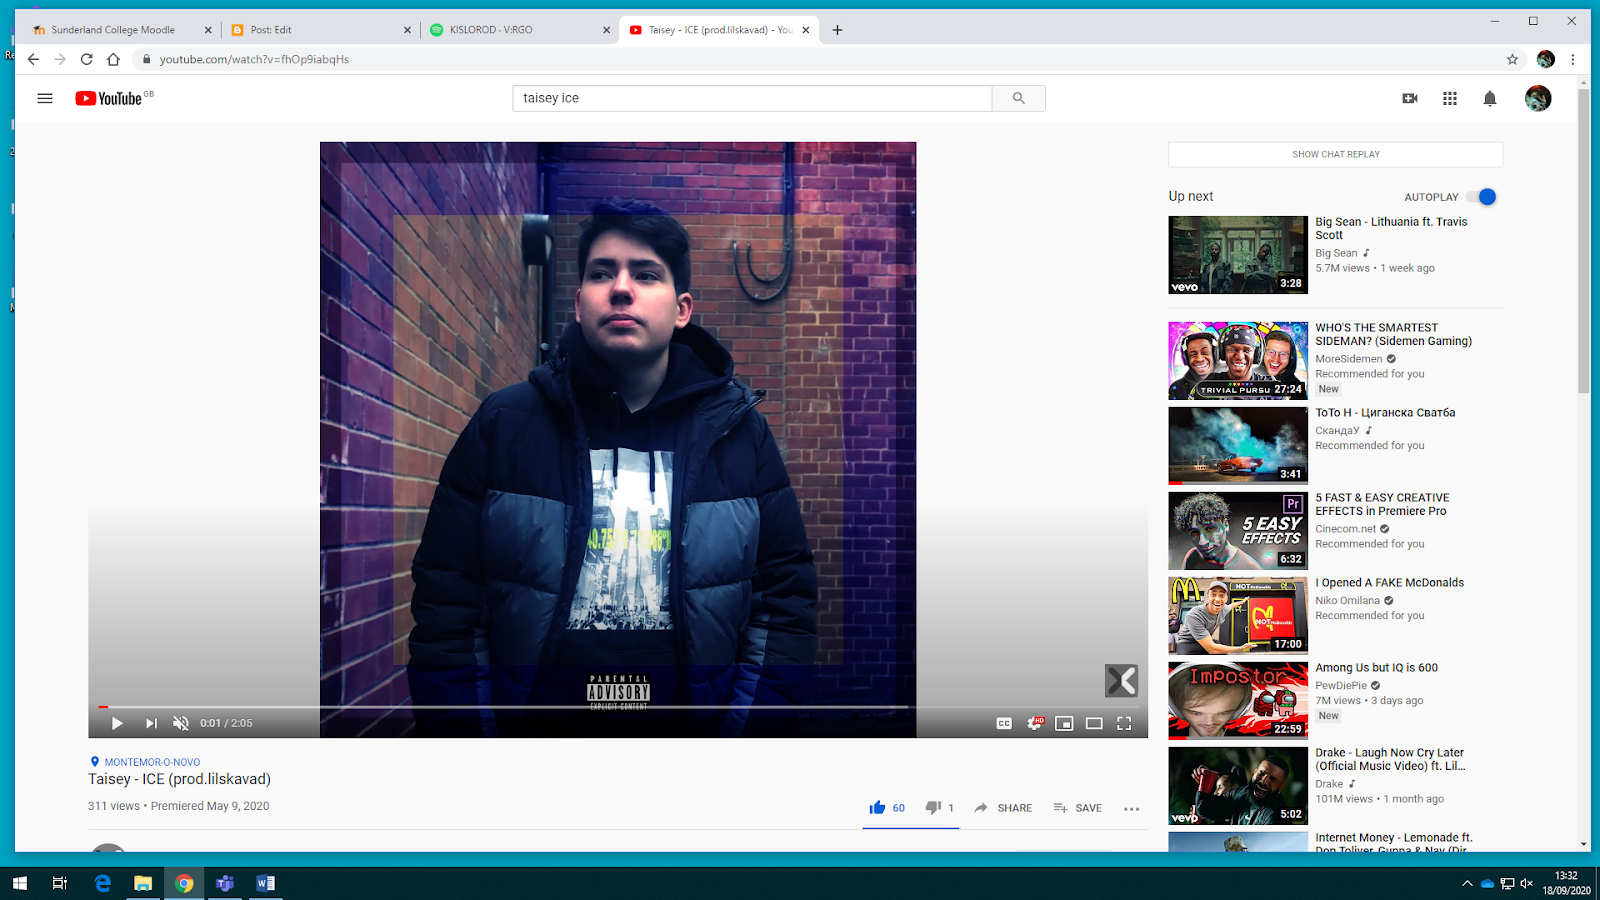This screenshot has width=1600, height=900.
Task: Dismiss the X overlay on the video
Action: [x=1121, y=681]
